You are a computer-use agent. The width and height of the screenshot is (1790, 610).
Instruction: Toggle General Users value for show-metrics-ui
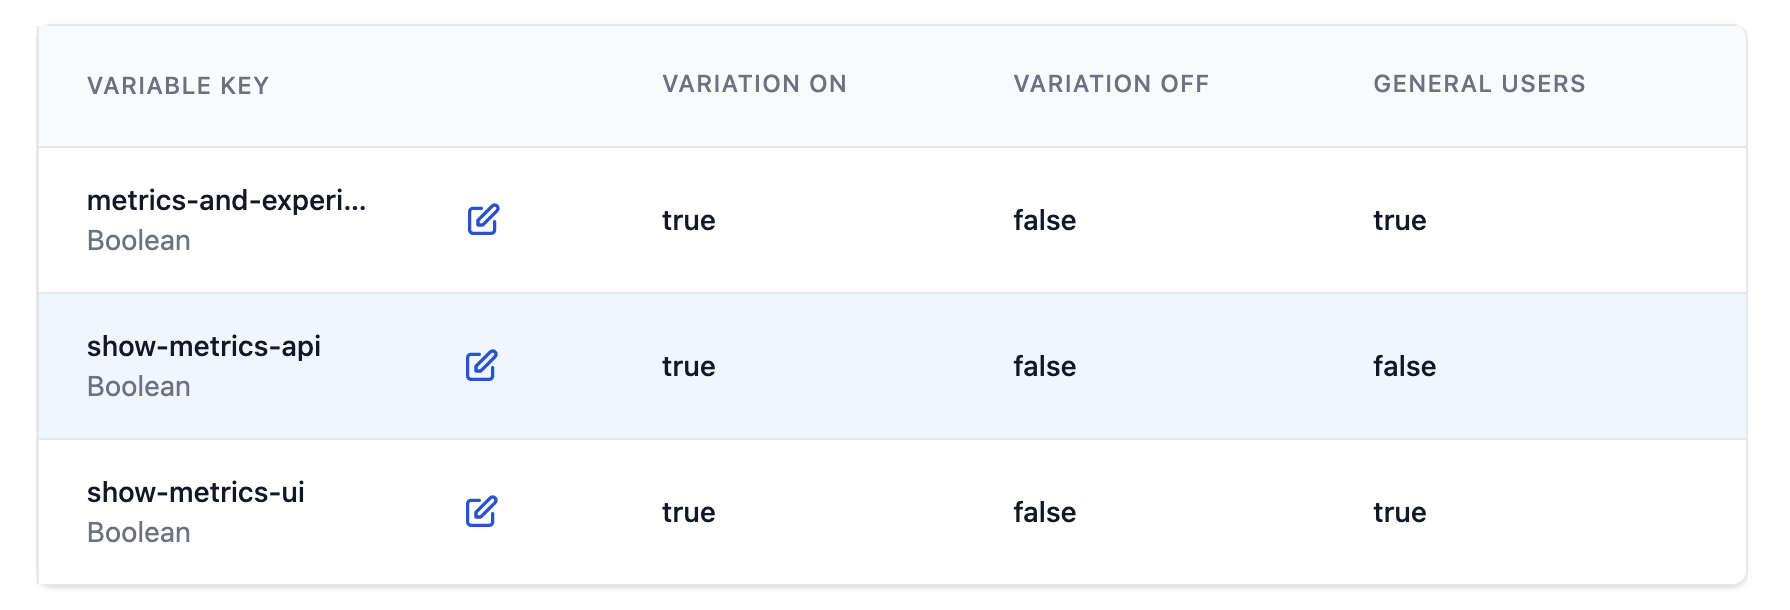click(1399, 512)
